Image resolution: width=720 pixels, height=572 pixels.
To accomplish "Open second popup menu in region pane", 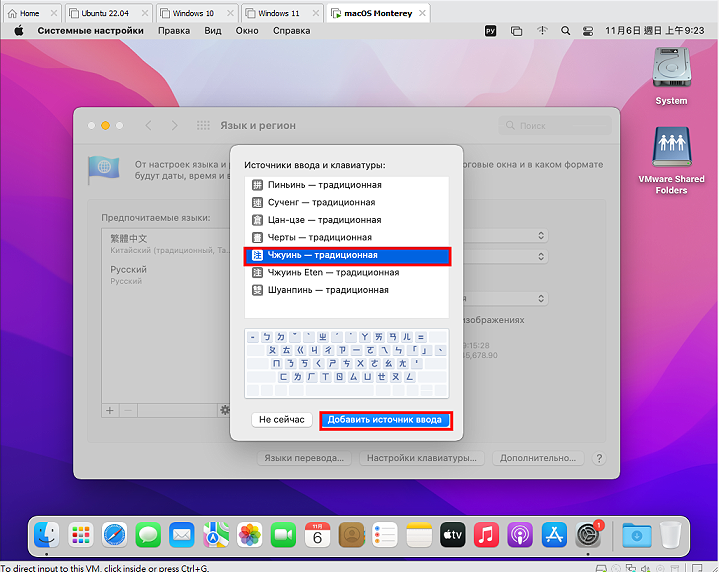I will (x=541, y=256).
